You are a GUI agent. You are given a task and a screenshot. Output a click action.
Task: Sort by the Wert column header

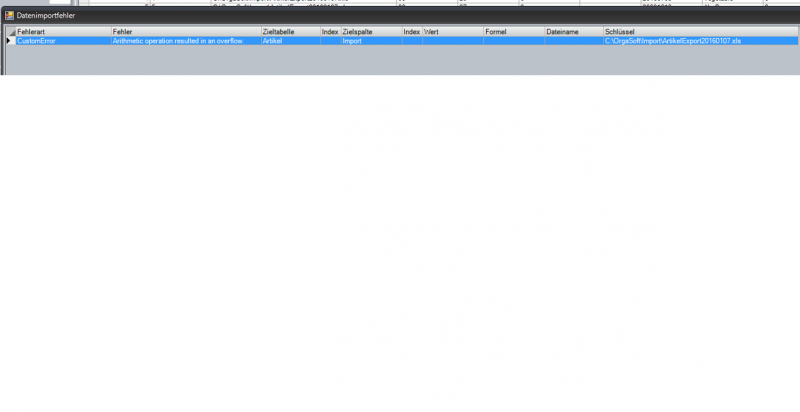click(x=452, y=32)
